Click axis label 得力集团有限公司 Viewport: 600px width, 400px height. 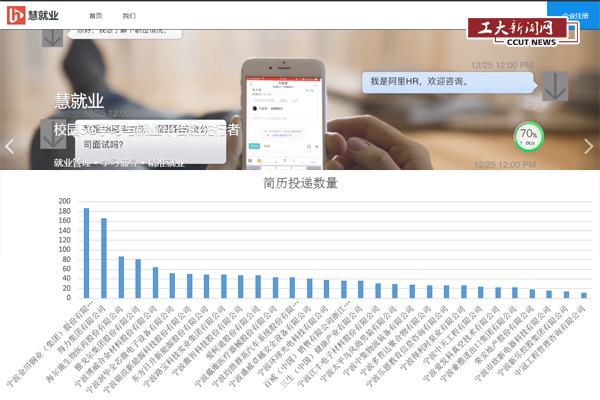[81, 330]
